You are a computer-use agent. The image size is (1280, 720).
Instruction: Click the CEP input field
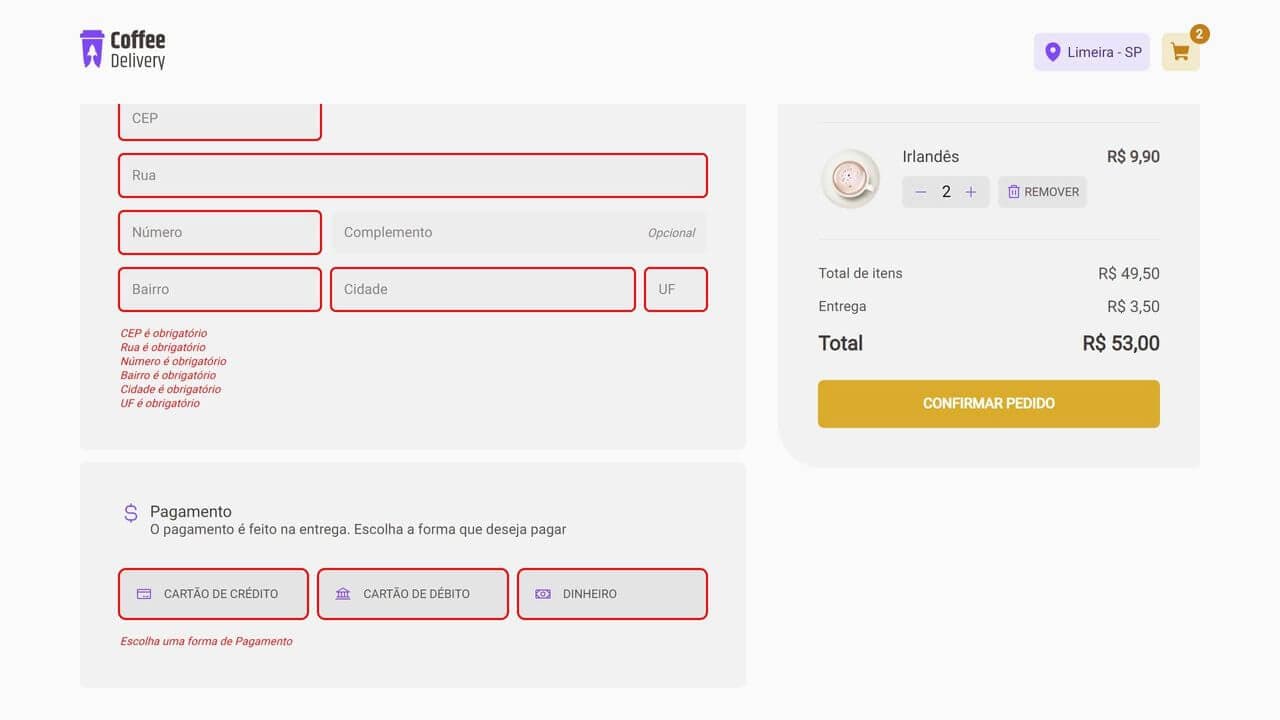tap(219, 118)
